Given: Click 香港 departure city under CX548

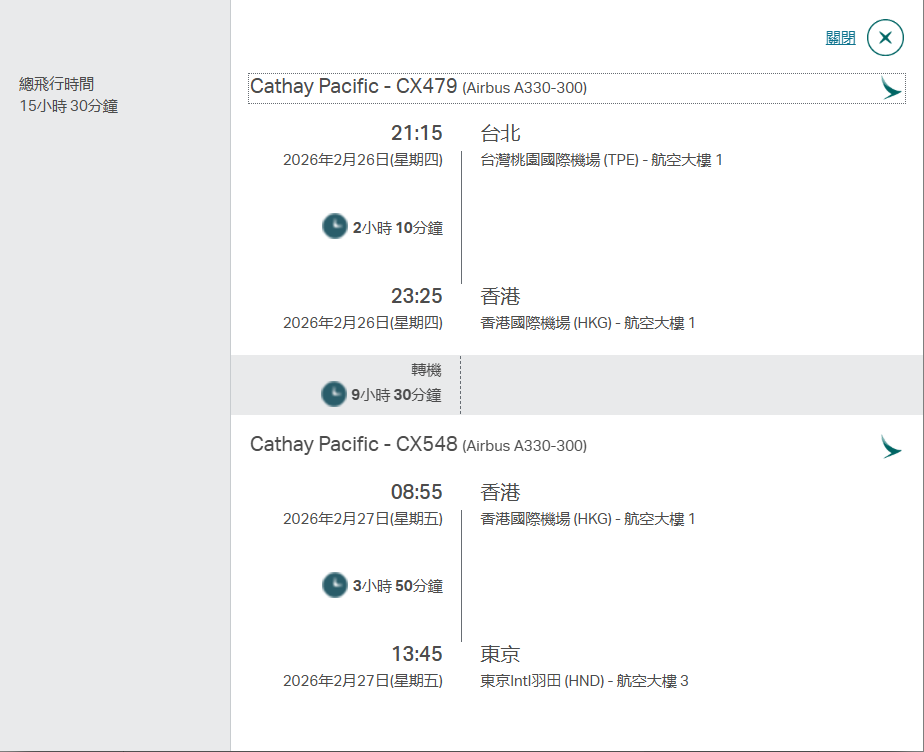Looking at the screenshot, I should 500,492.
